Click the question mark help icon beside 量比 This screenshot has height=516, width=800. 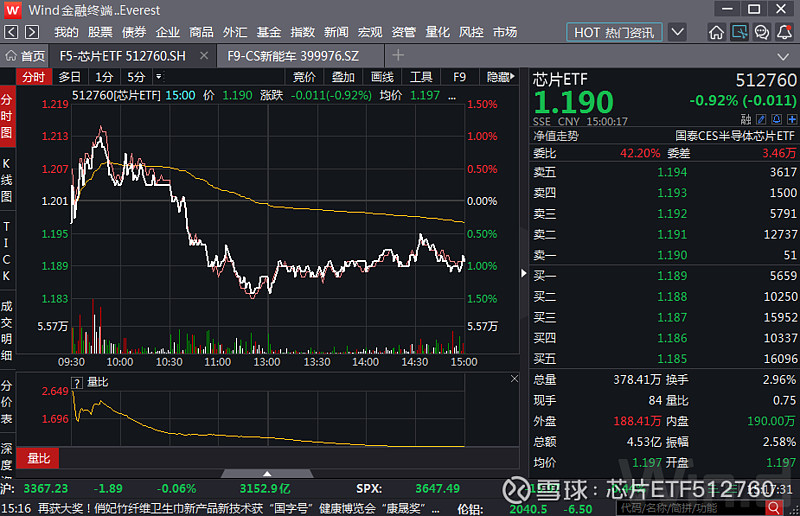pyautogui.click(x=77, y=383)
